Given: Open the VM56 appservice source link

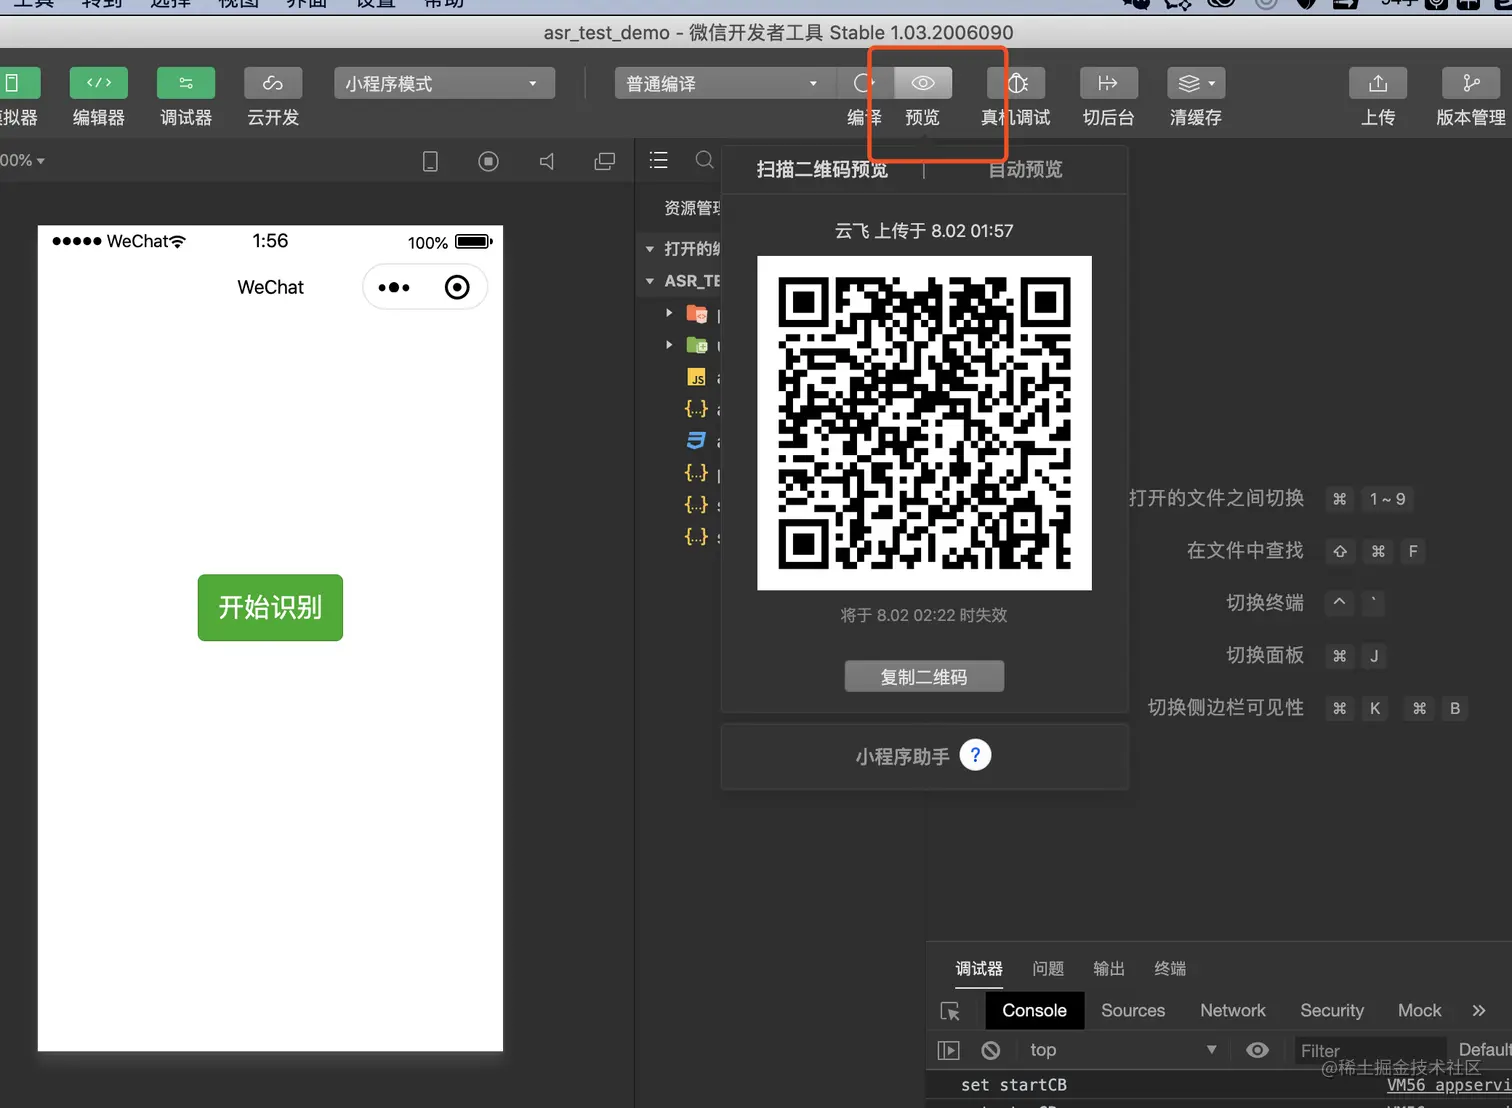Looking at the screenshot, I should click(1449, 1085).
